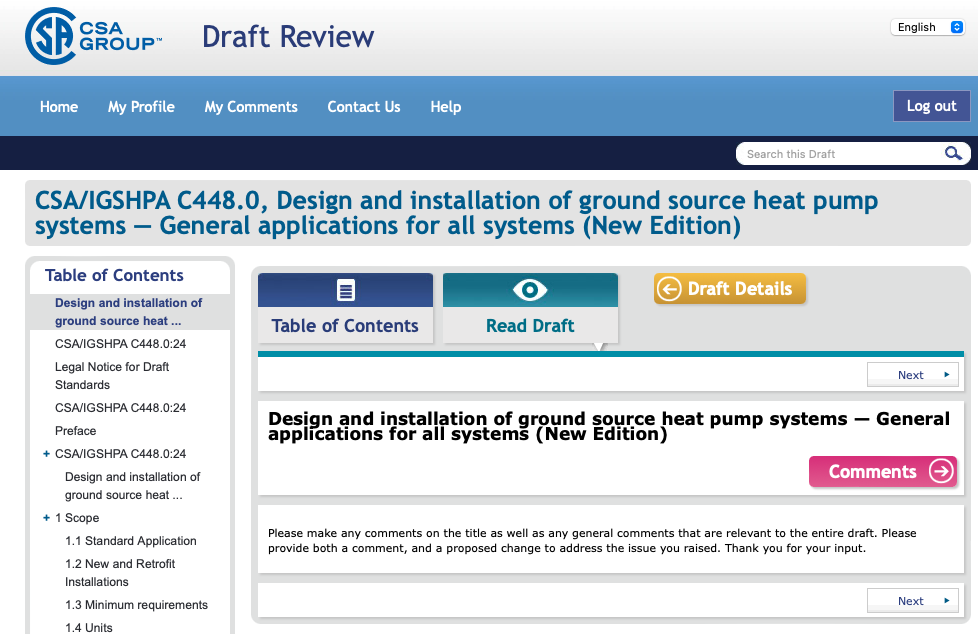The image size is (978, 634).
Task: Click the Log out button
Action: point(931,106)
